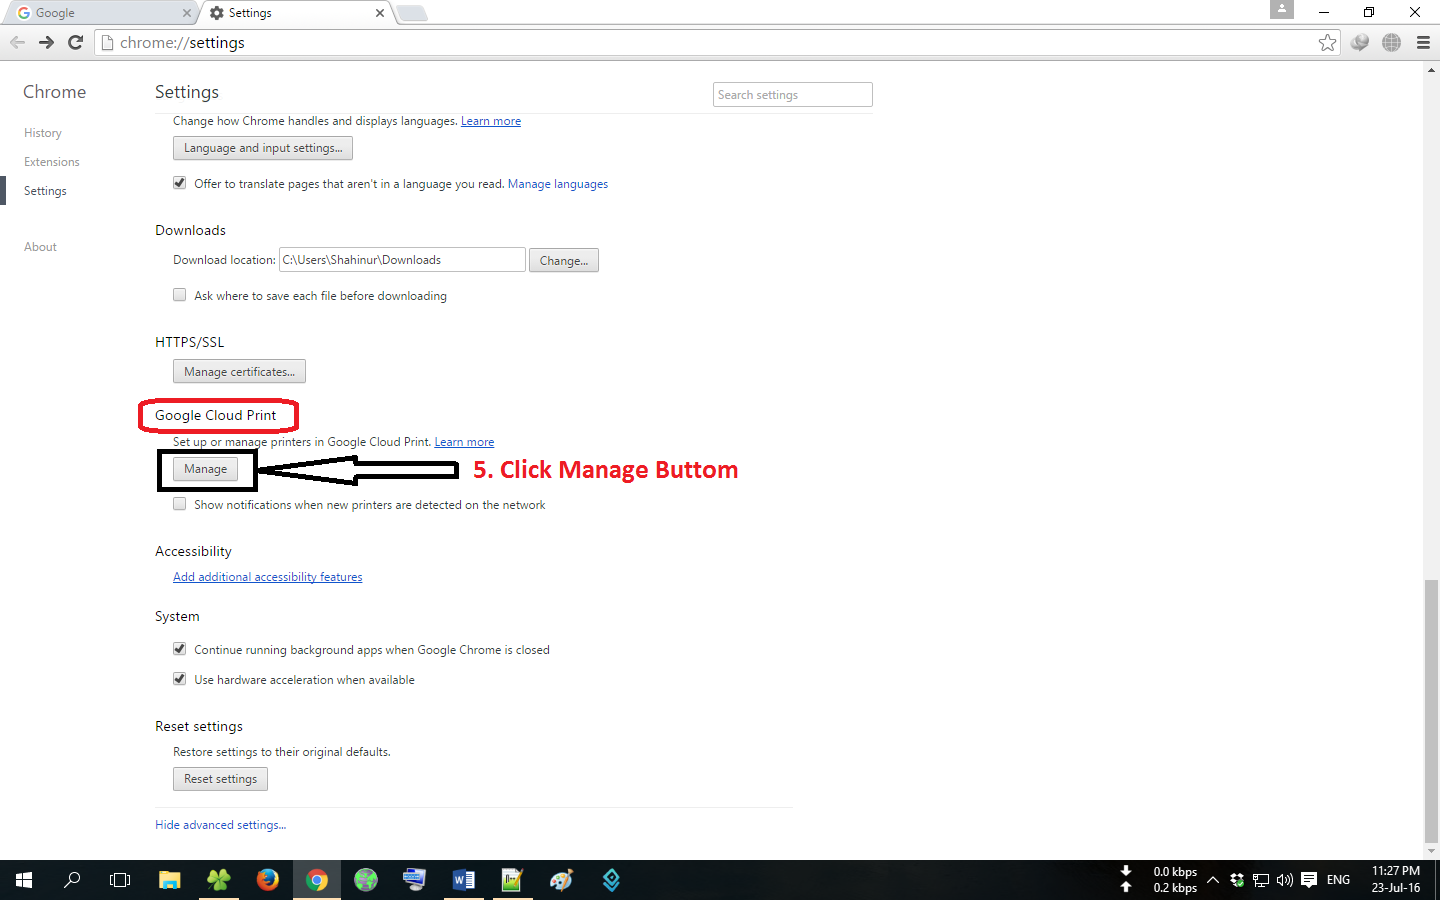Screen dimensions: 1440x900
Task: Click the gray sphere extension icon left of the globe
Action: pyautogui.click(x=1359, y=42)
